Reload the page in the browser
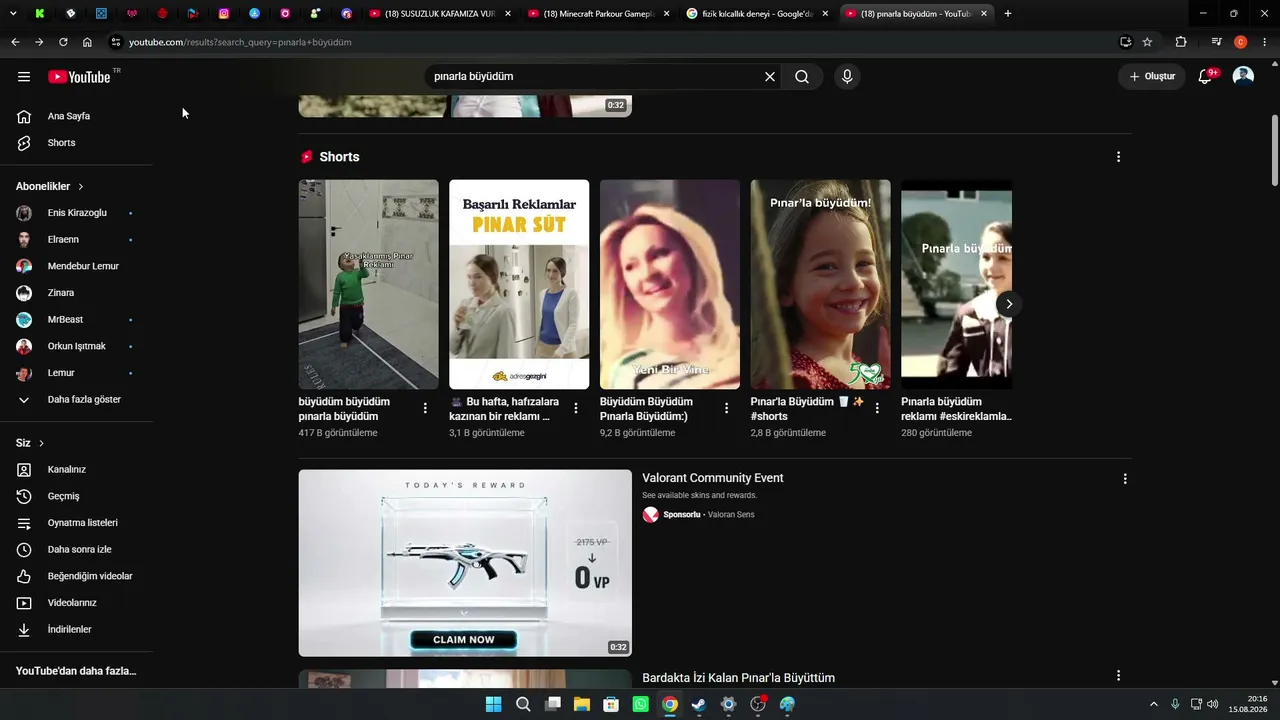The height and width of the screenshot is (720, 1280). pyautogui.click(x=63, y=42)
